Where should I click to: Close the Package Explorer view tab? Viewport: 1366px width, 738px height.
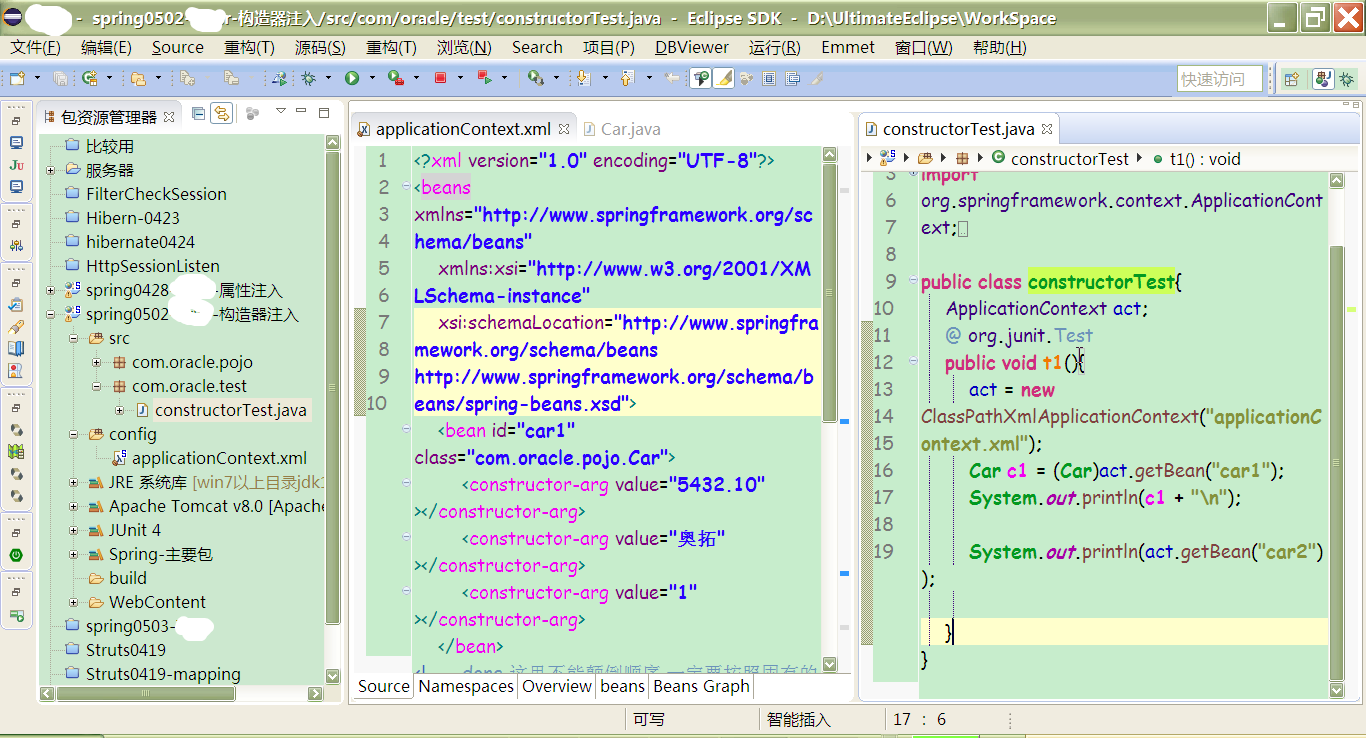[x=169, y=117]
